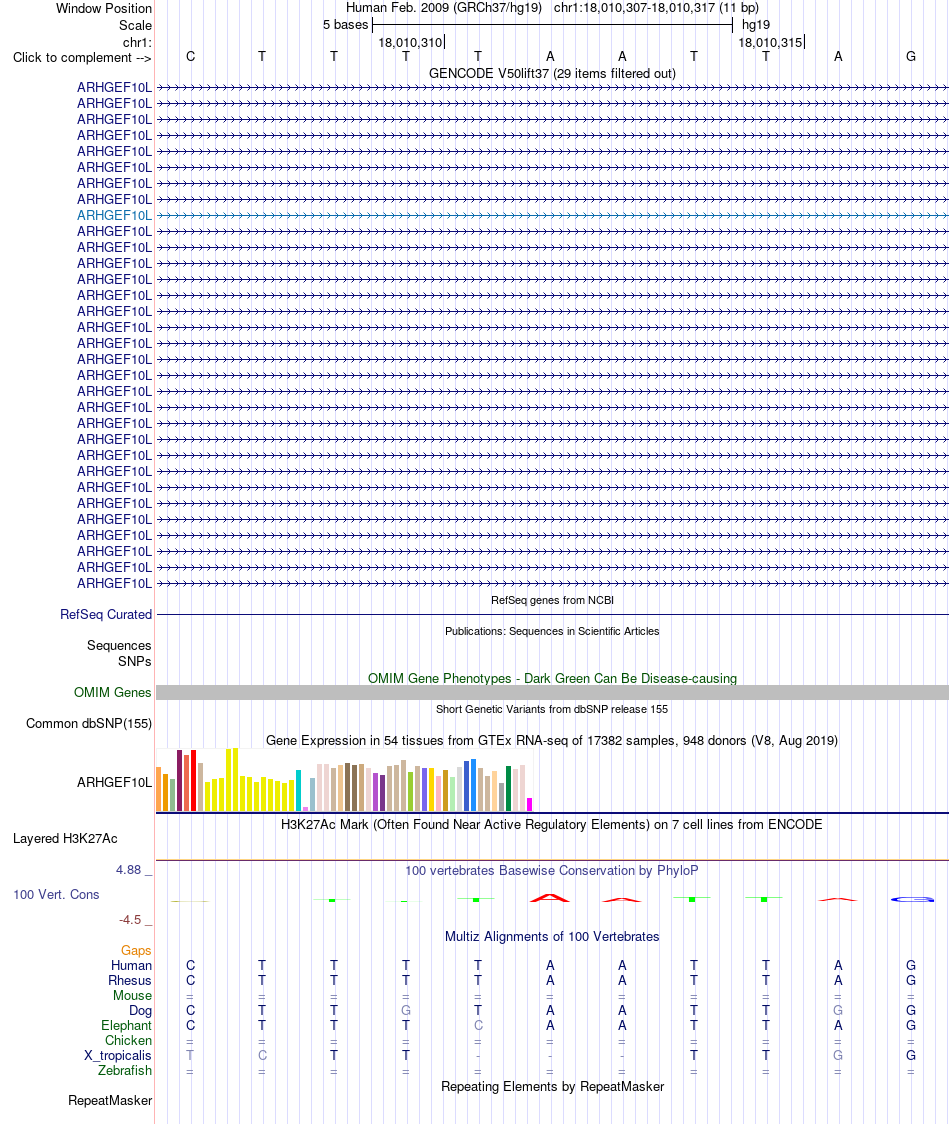Click the blue G glyph in PhyloP track

coord(912,899)
